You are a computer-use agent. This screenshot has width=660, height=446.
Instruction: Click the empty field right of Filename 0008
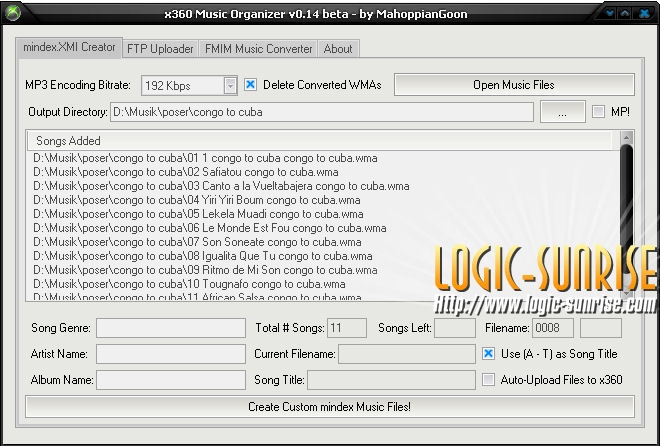click(x=601, y=328)
